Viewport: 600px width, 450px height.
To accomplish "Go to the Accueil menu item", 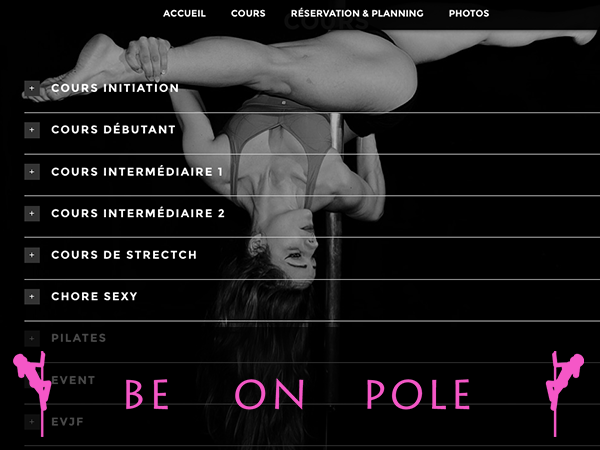I will (x=184, y=13).
